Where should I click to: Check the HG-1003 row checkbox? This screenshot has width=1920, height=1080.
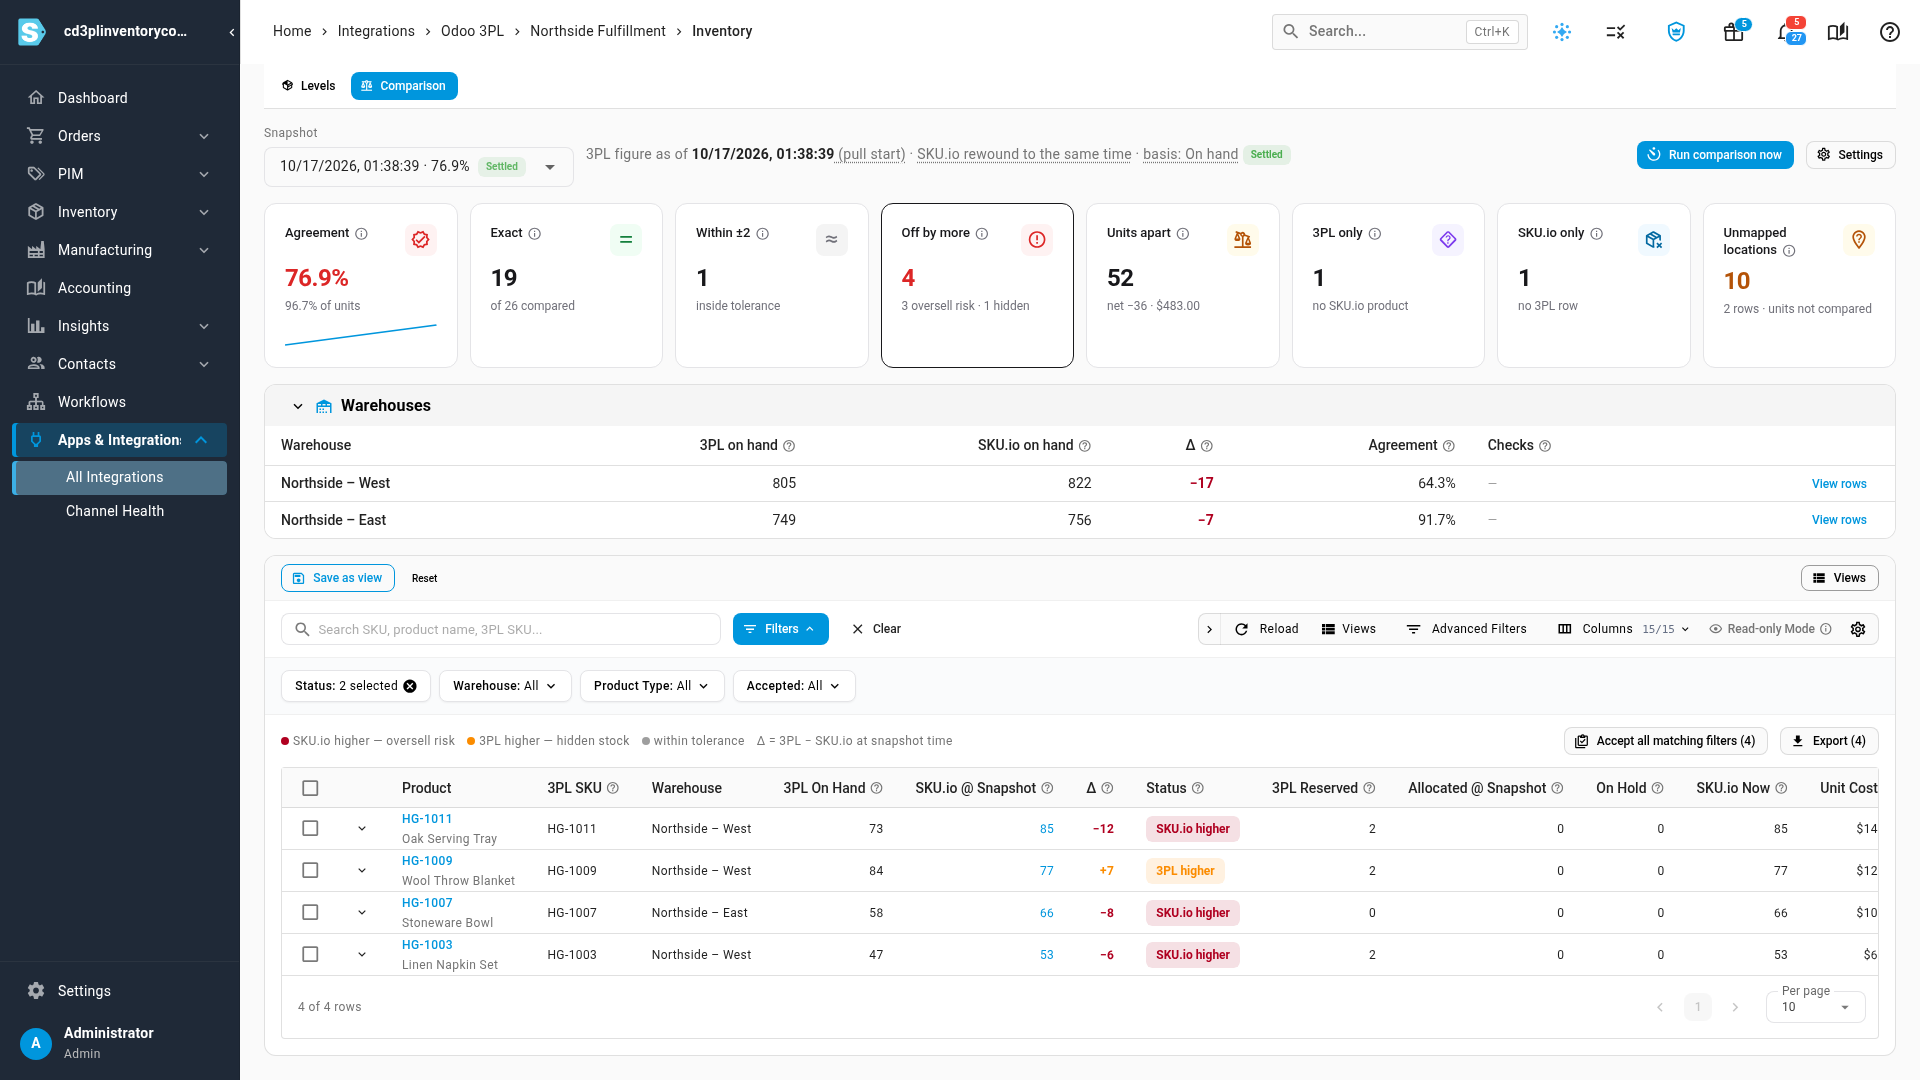(x=310, y=955)
